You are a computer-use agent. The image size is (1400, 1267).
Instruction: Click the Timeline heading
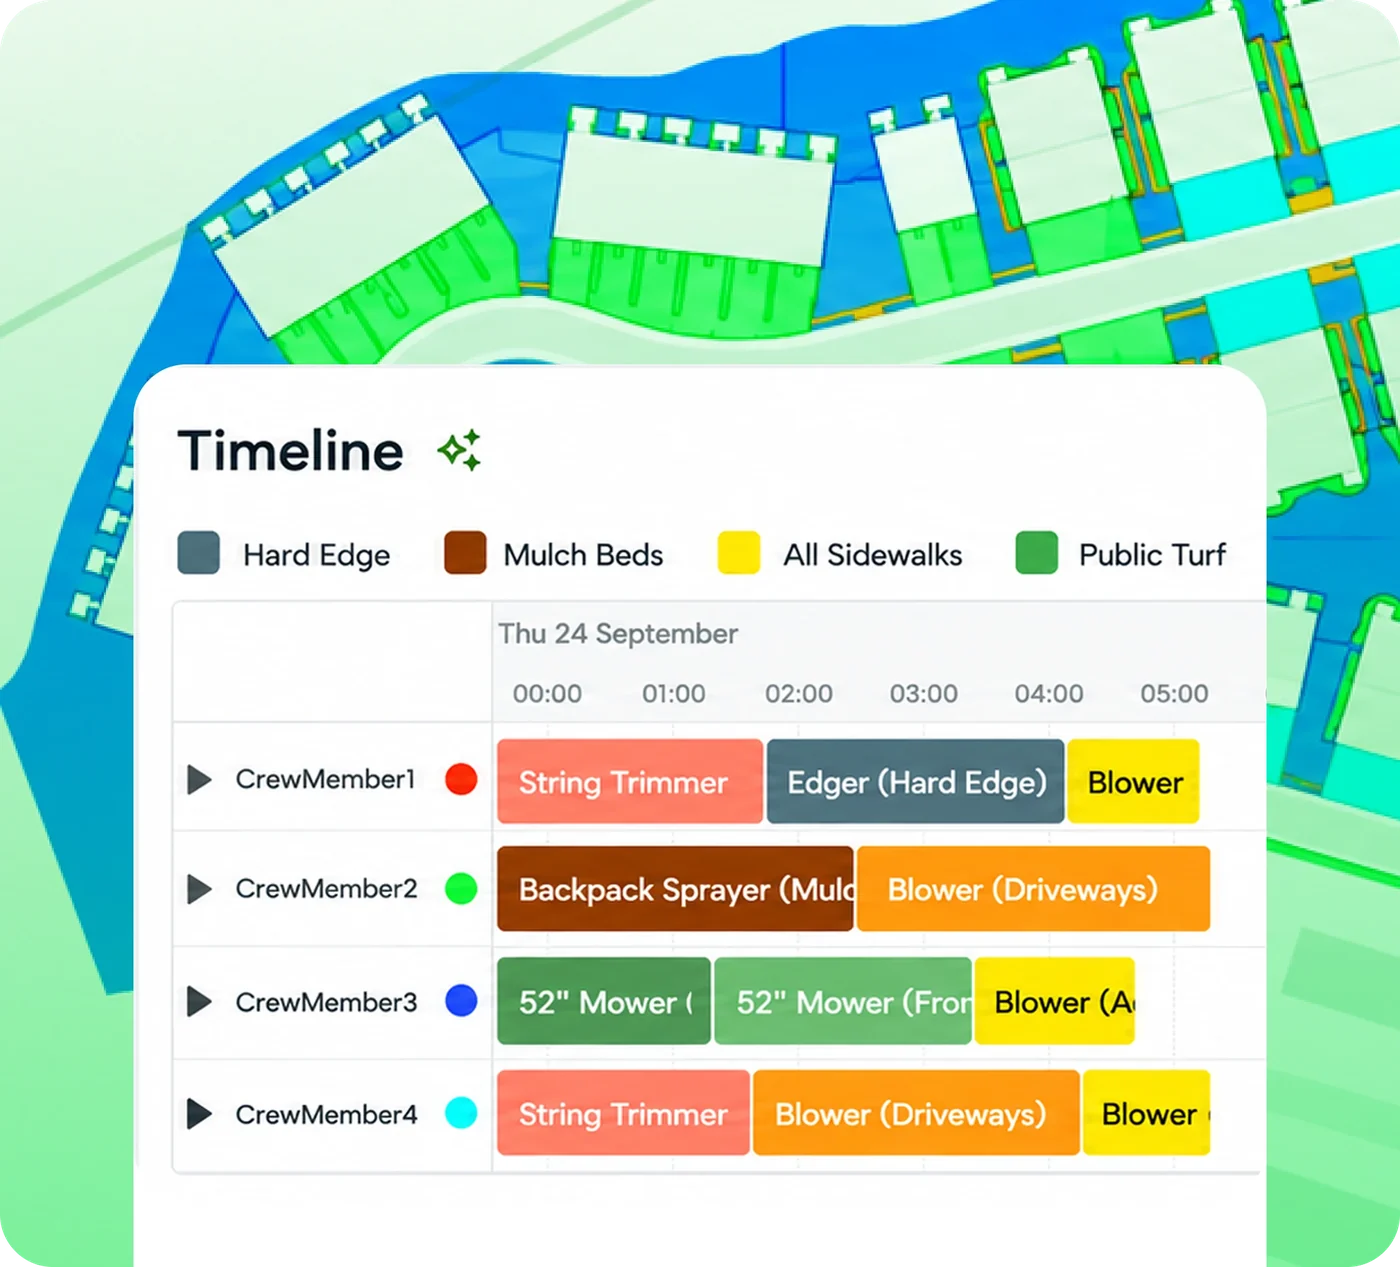tap(291, 451)
